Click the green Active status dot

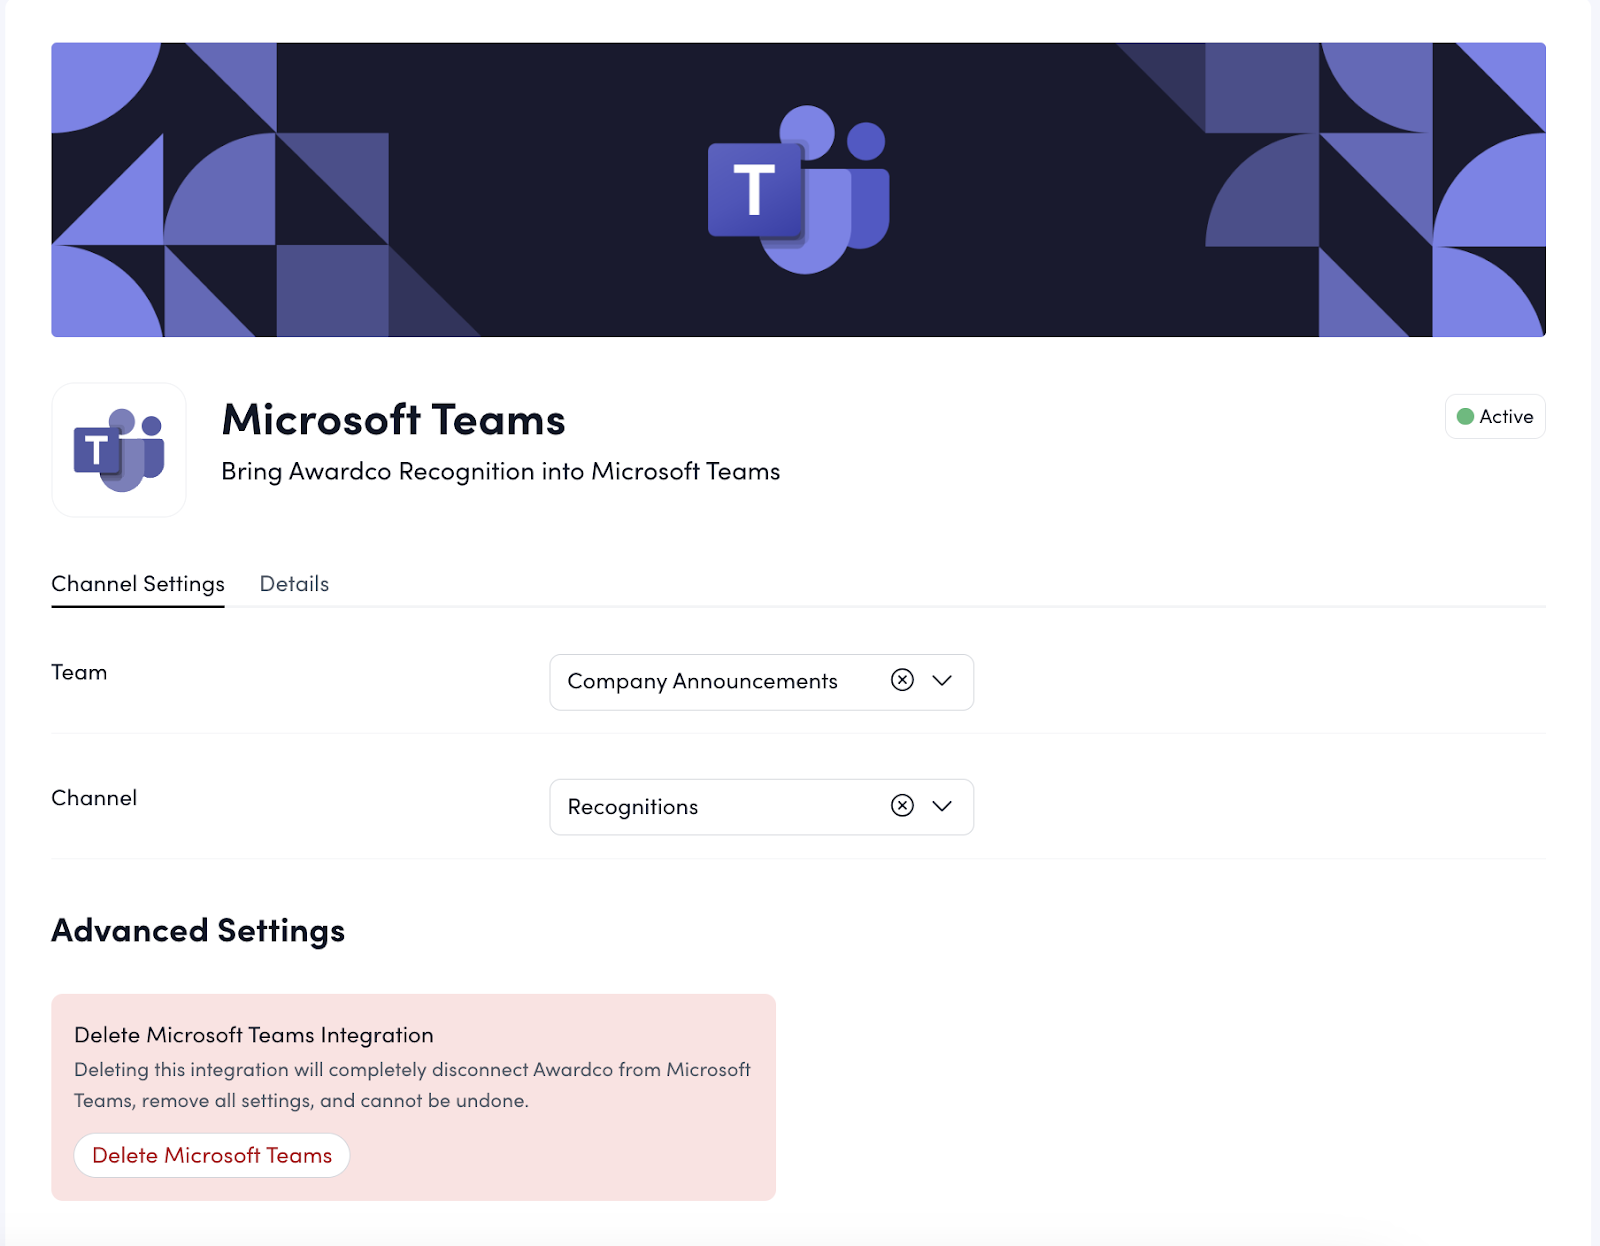pyautogui.click(x=1465, y=417)
